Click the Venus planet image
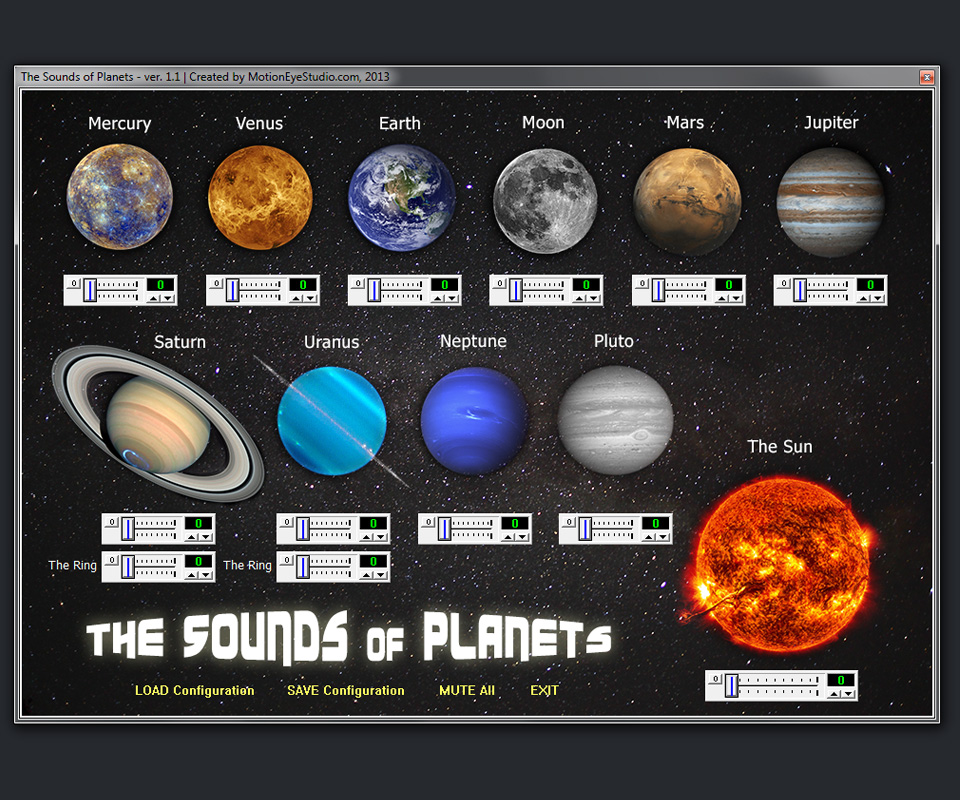 tap(260, 198)
